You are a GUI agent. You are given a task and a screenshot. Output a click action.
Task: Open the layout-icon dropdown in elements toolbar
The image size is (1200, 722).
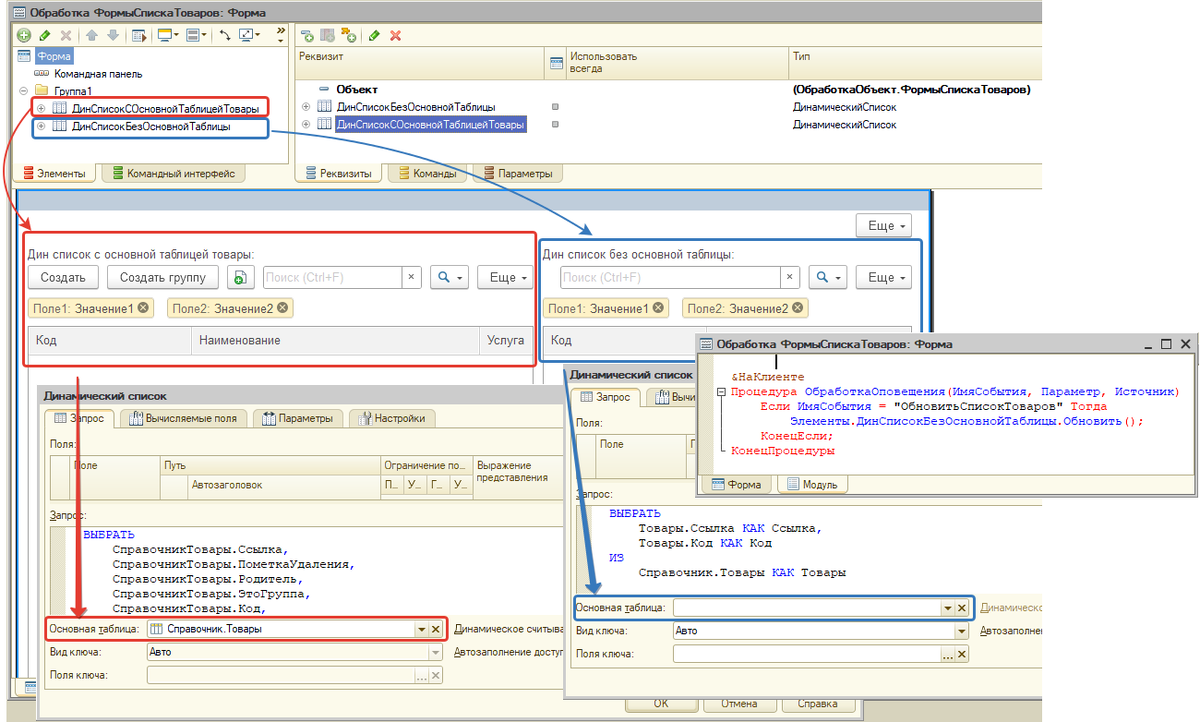pos(197,35)
